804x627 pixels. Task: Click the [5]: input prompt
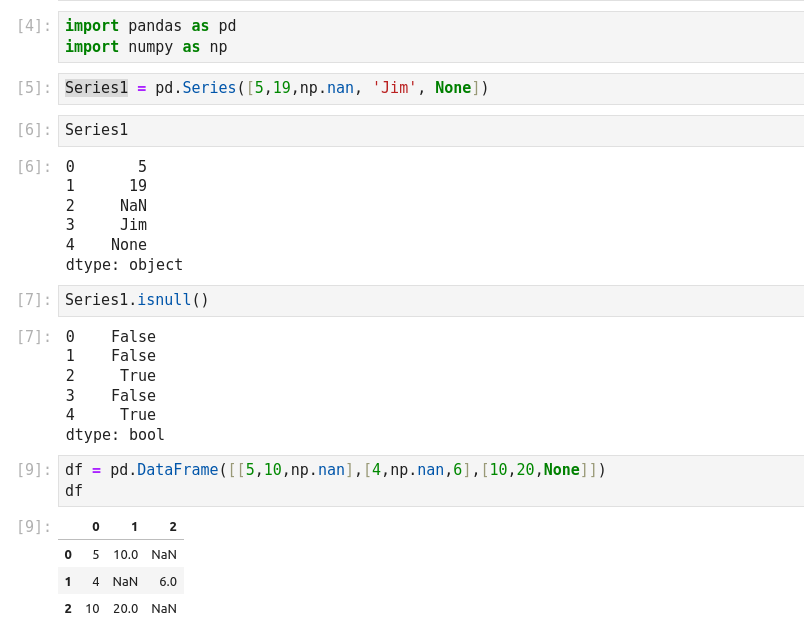pos(33,88)
